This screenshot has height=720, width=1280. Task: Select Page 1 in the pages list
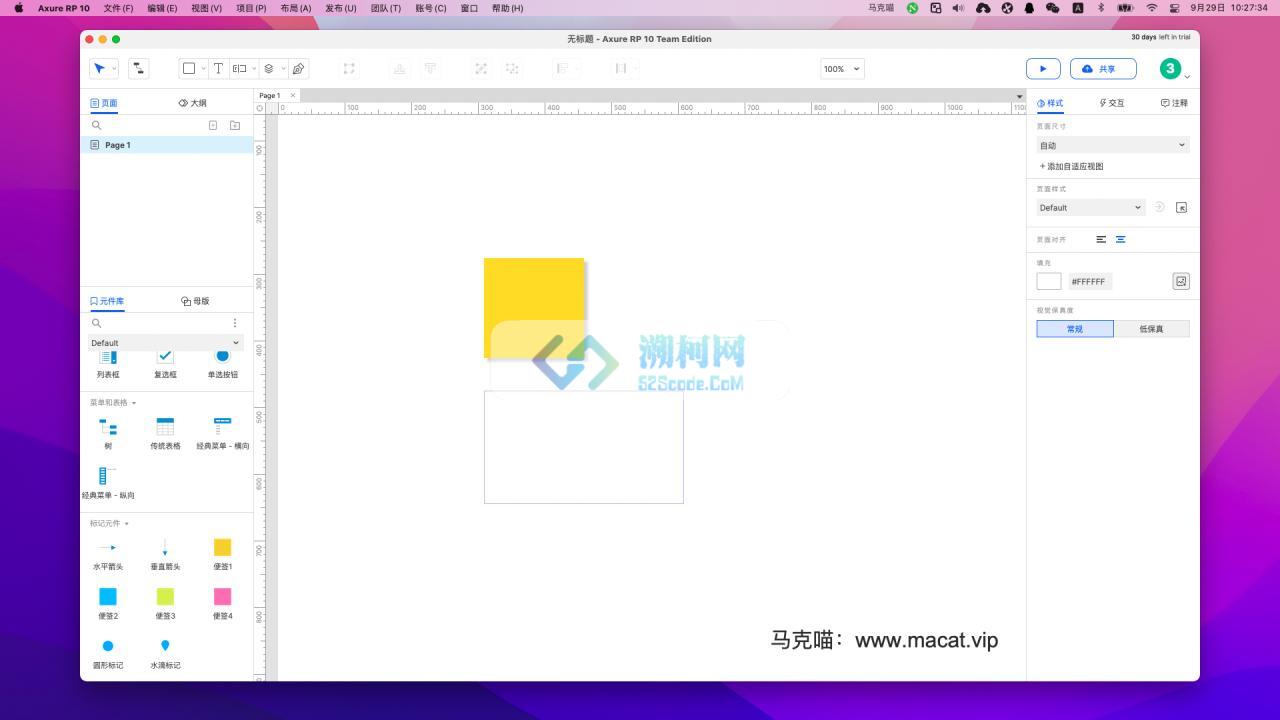[x=166, y=145]
